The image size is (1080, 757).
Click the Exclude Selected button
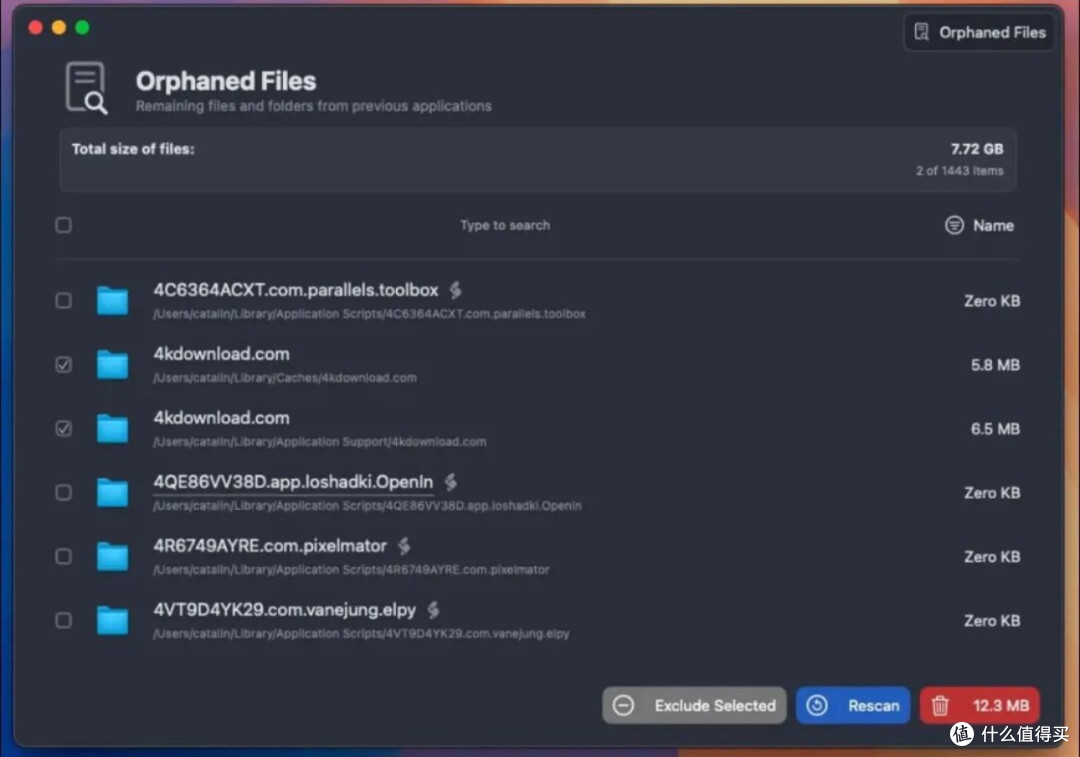(x=694, y=705)
